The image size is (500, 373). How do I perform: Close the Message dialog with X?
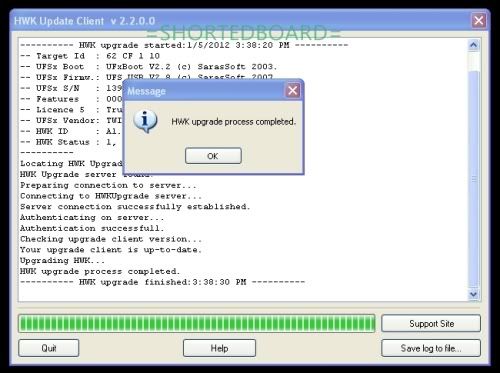tap(293, 90)
